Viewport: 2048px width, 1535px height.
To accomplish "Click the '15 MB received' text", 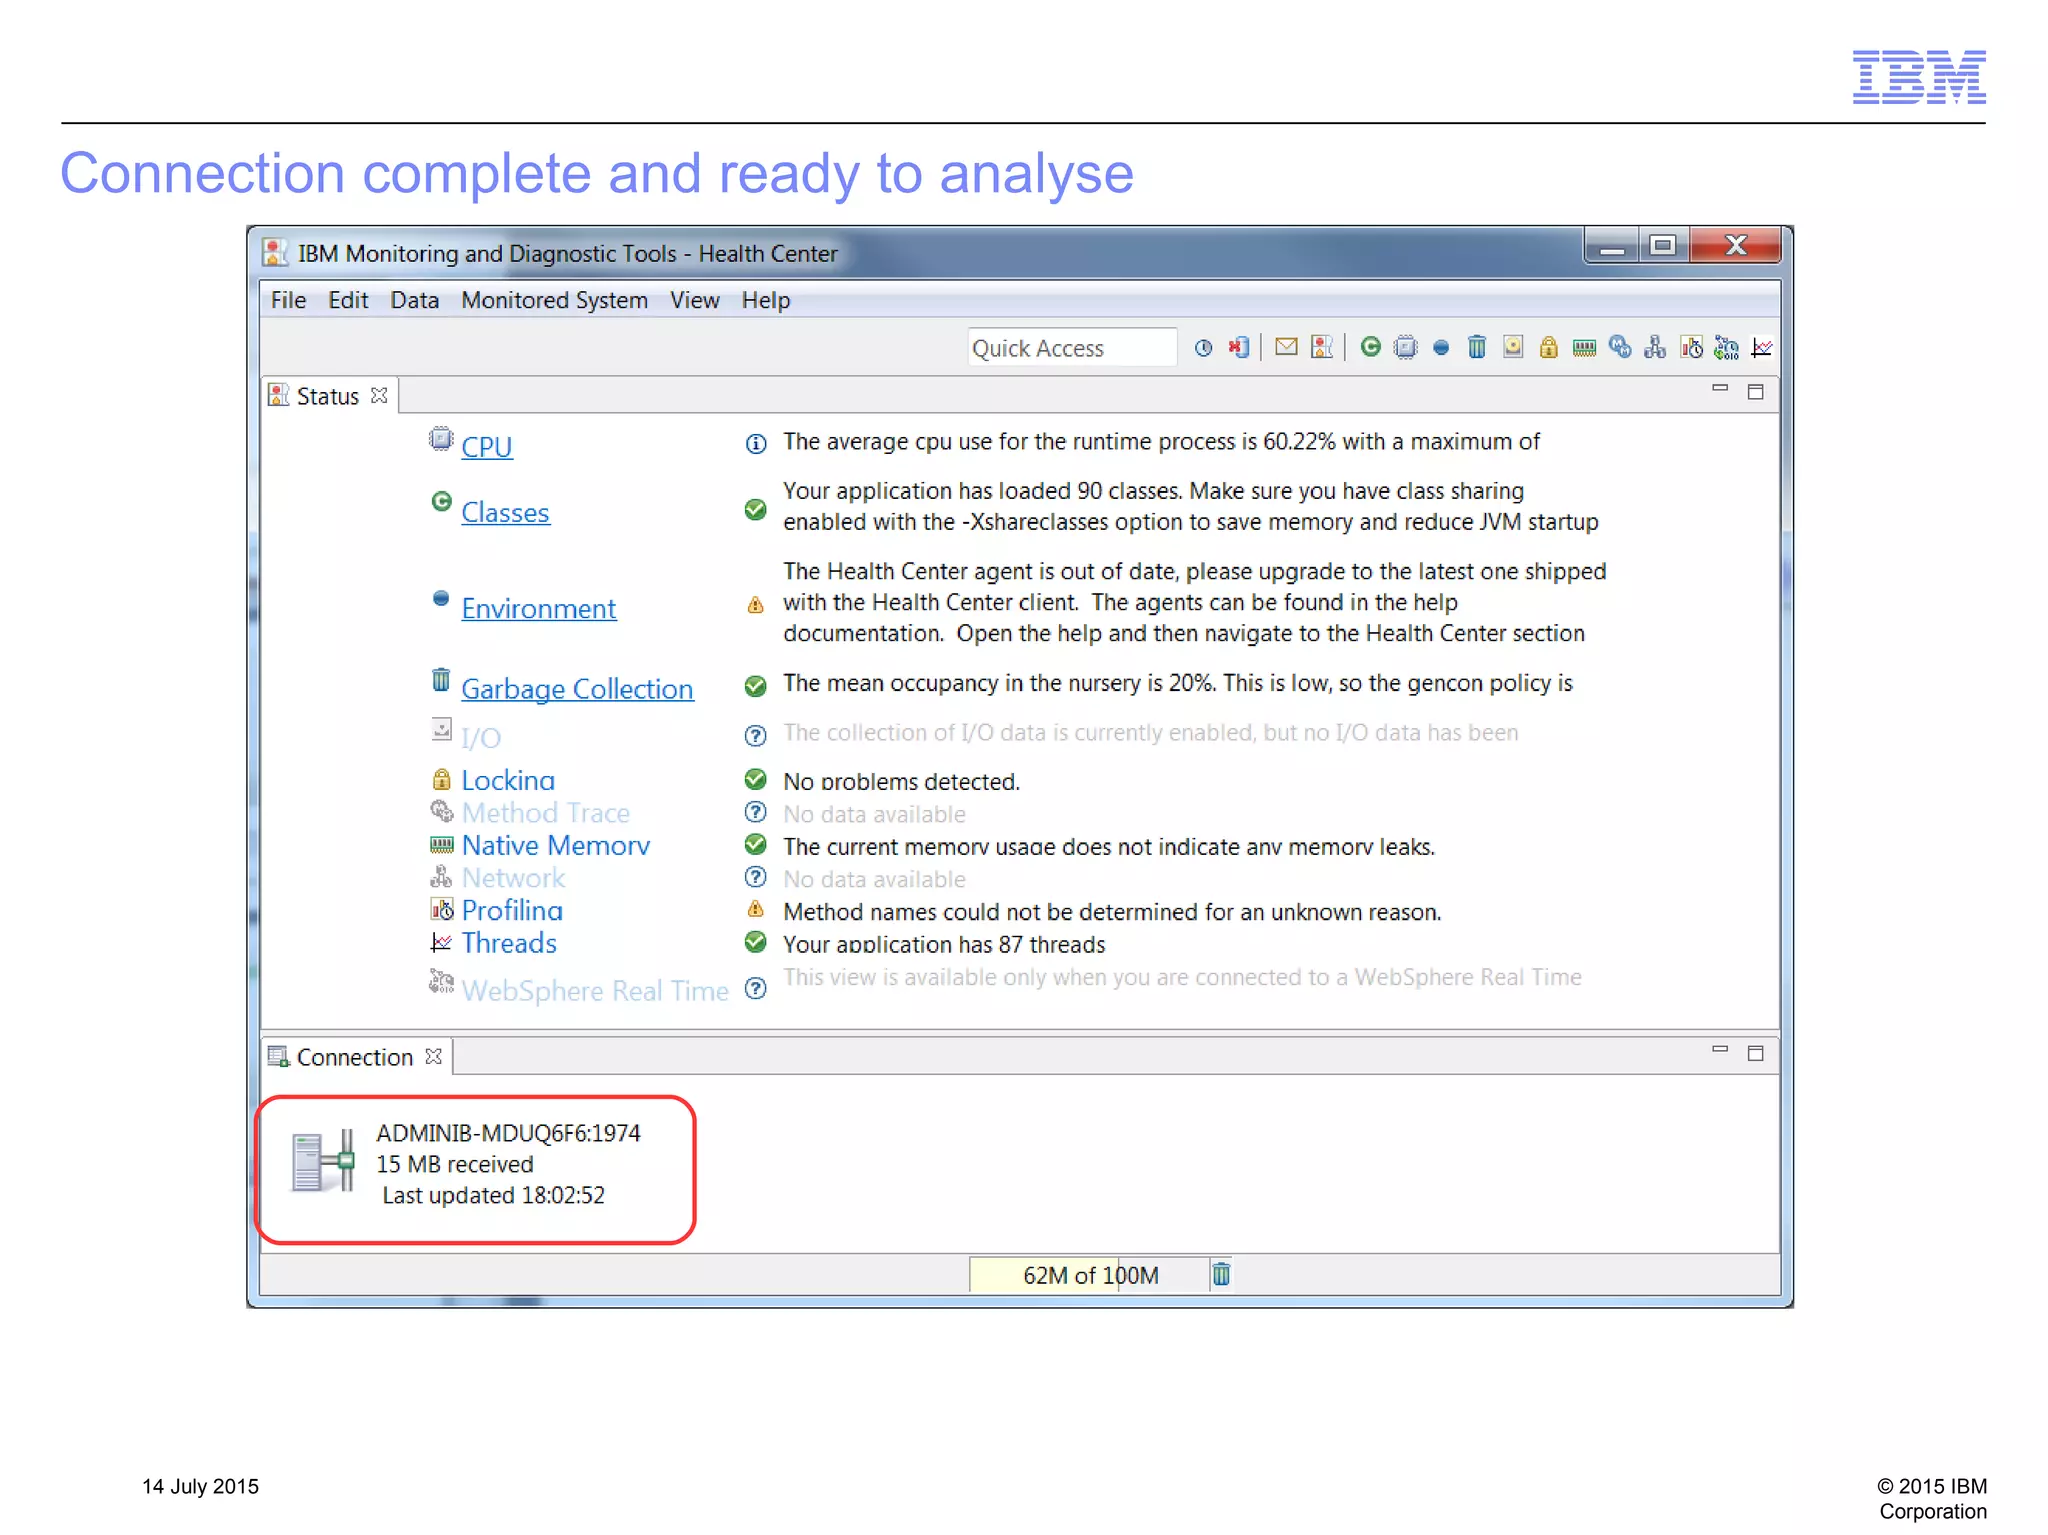I will (x=455, y=1164).
